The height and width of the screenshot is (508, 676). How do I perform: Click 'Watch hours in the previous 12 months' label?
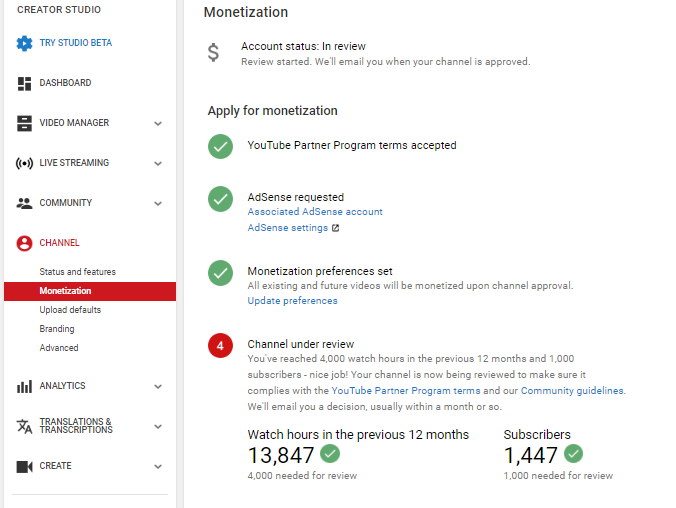(x=358, y=434)
